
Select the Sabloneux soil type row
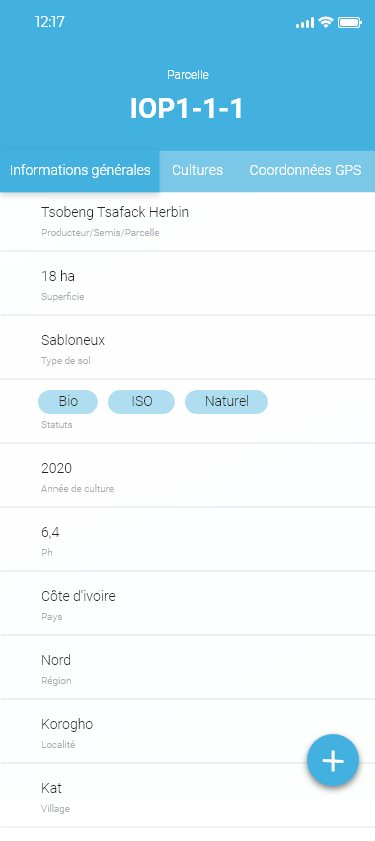187,347
